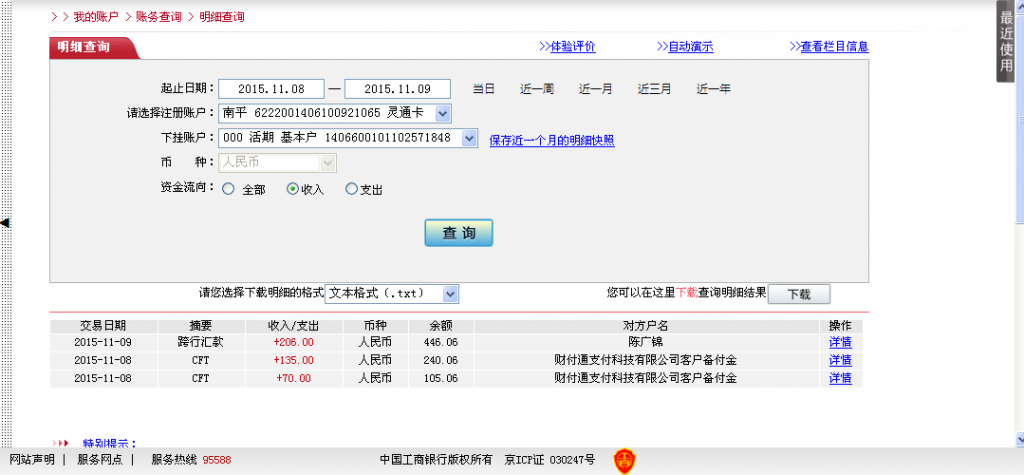Select the 近一月 date range shortcut
The image size is (1024, 475).
click(596, 89)
